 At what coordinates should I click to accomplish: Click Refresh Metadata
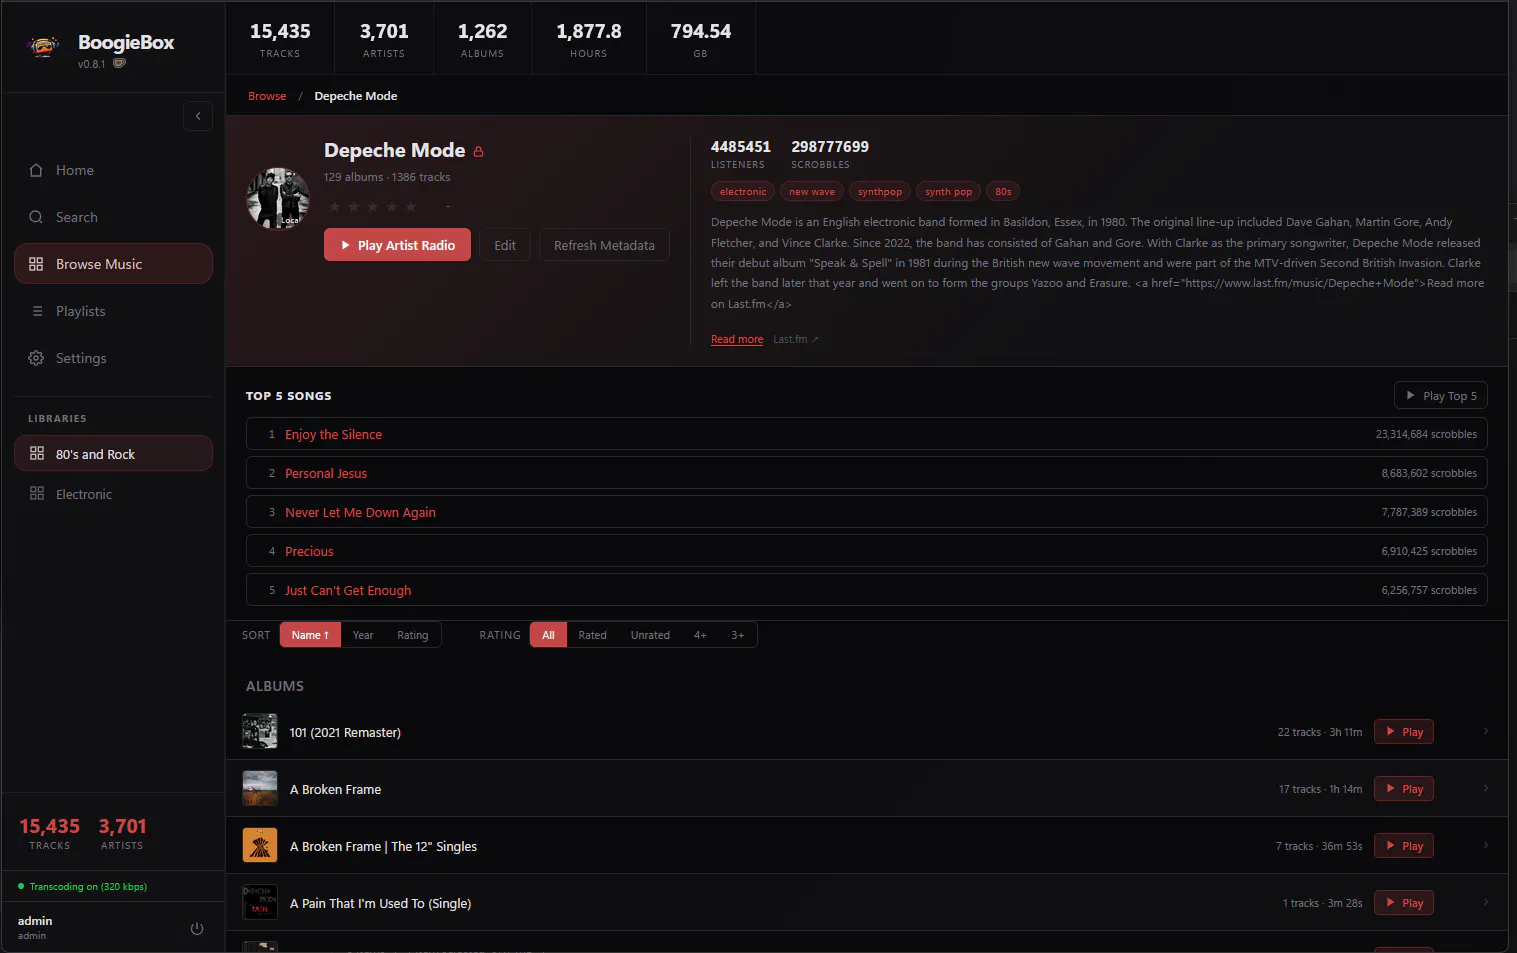(x=604, y=245)
